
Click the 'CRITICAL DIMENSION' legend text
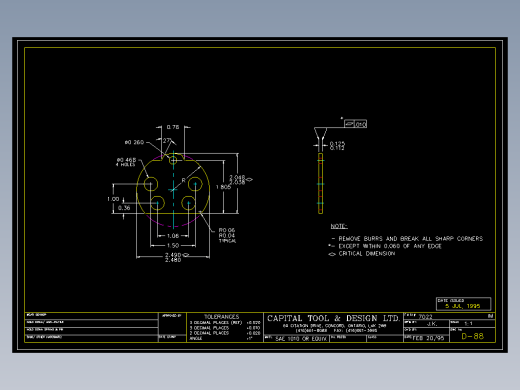tap(367, 254)
